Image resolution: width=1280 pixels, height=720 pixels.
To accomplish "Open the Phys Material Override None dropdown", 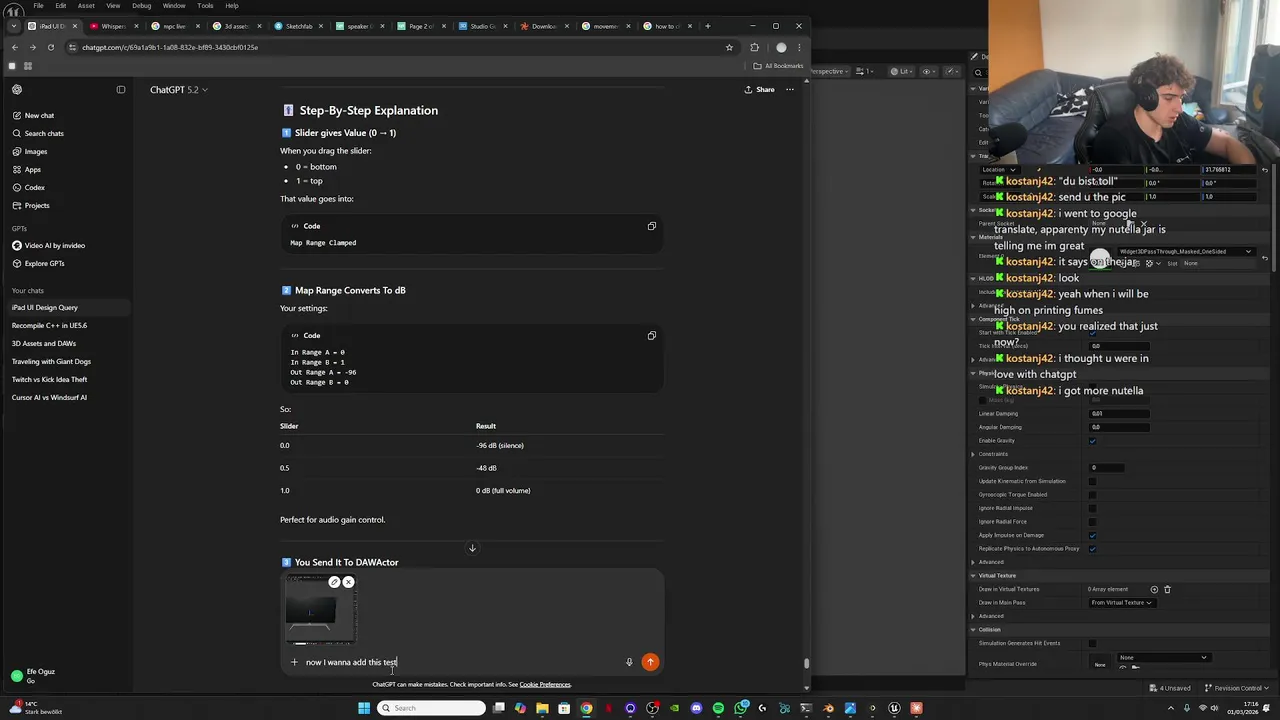I will tap(1163, 658).
